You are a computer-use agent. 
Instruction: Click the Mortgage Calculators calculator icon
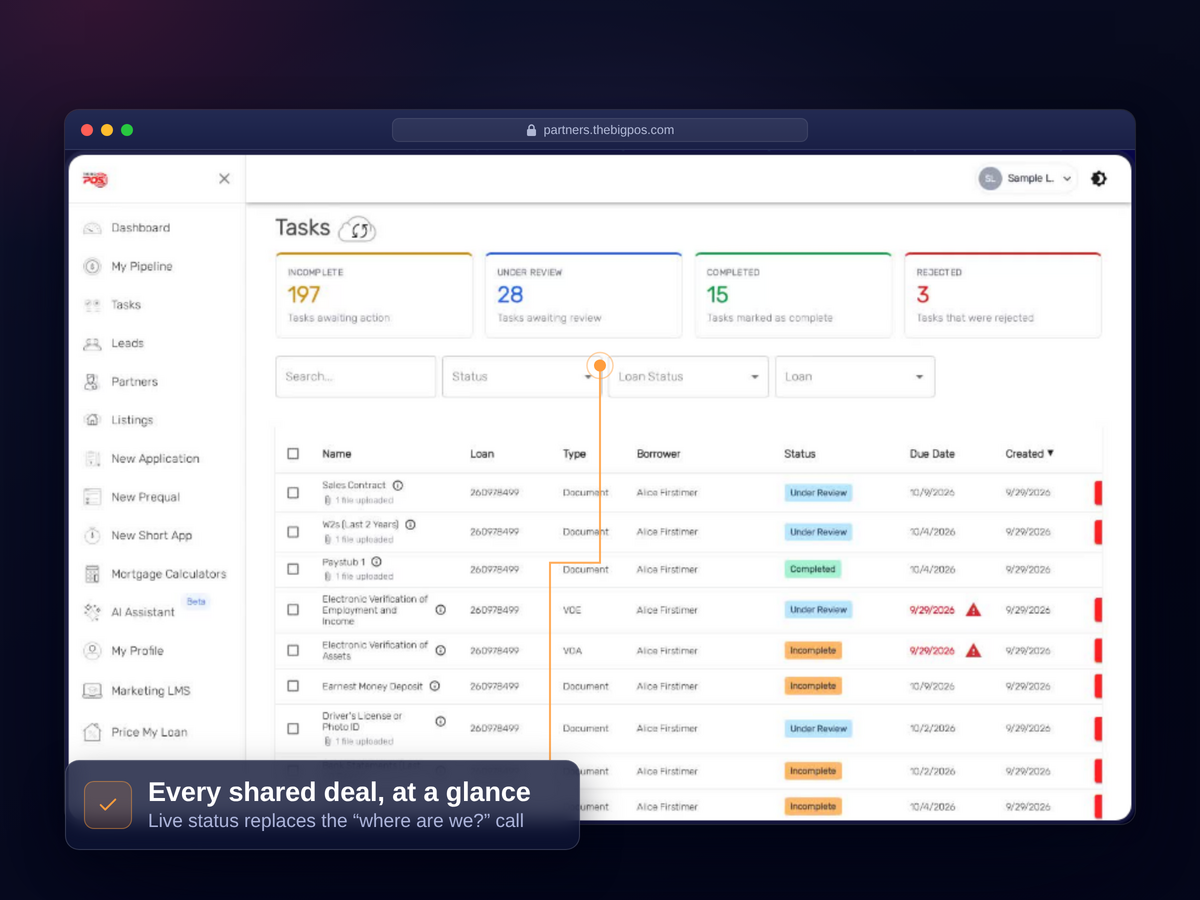click(92, 574)
